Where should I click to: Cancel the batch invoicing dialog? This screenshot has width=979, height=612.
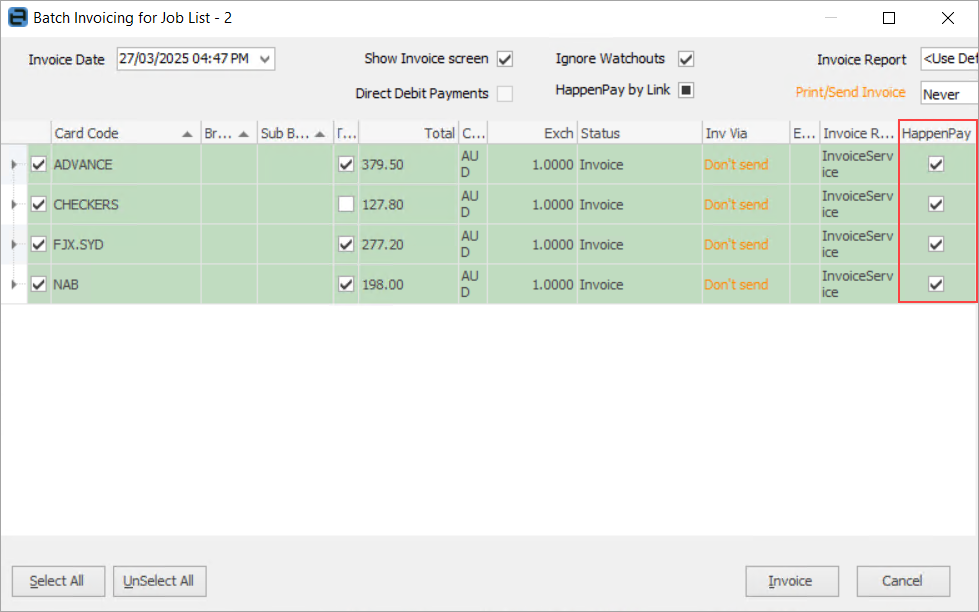tap(902, 581)
